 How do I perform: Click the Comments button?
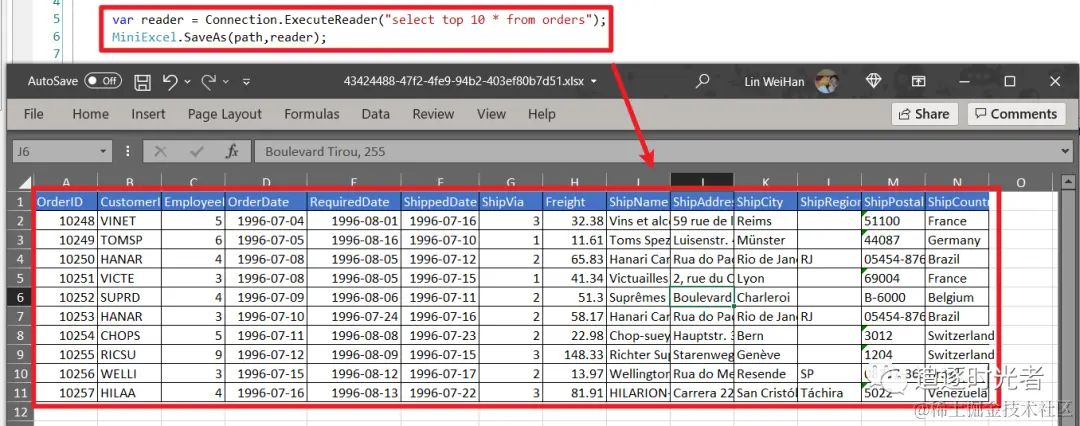1016,114
